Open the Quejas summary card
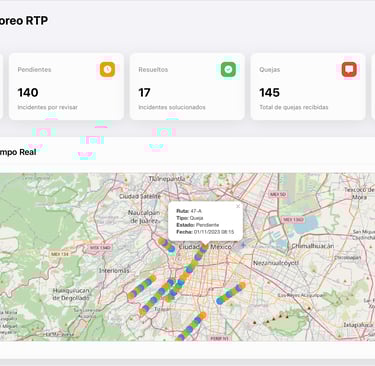 [x=308, y=86]
